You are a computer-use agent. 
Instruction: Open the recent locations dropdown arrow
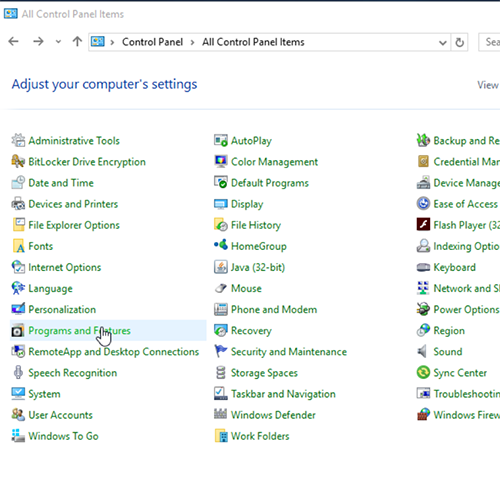[58, 42]
